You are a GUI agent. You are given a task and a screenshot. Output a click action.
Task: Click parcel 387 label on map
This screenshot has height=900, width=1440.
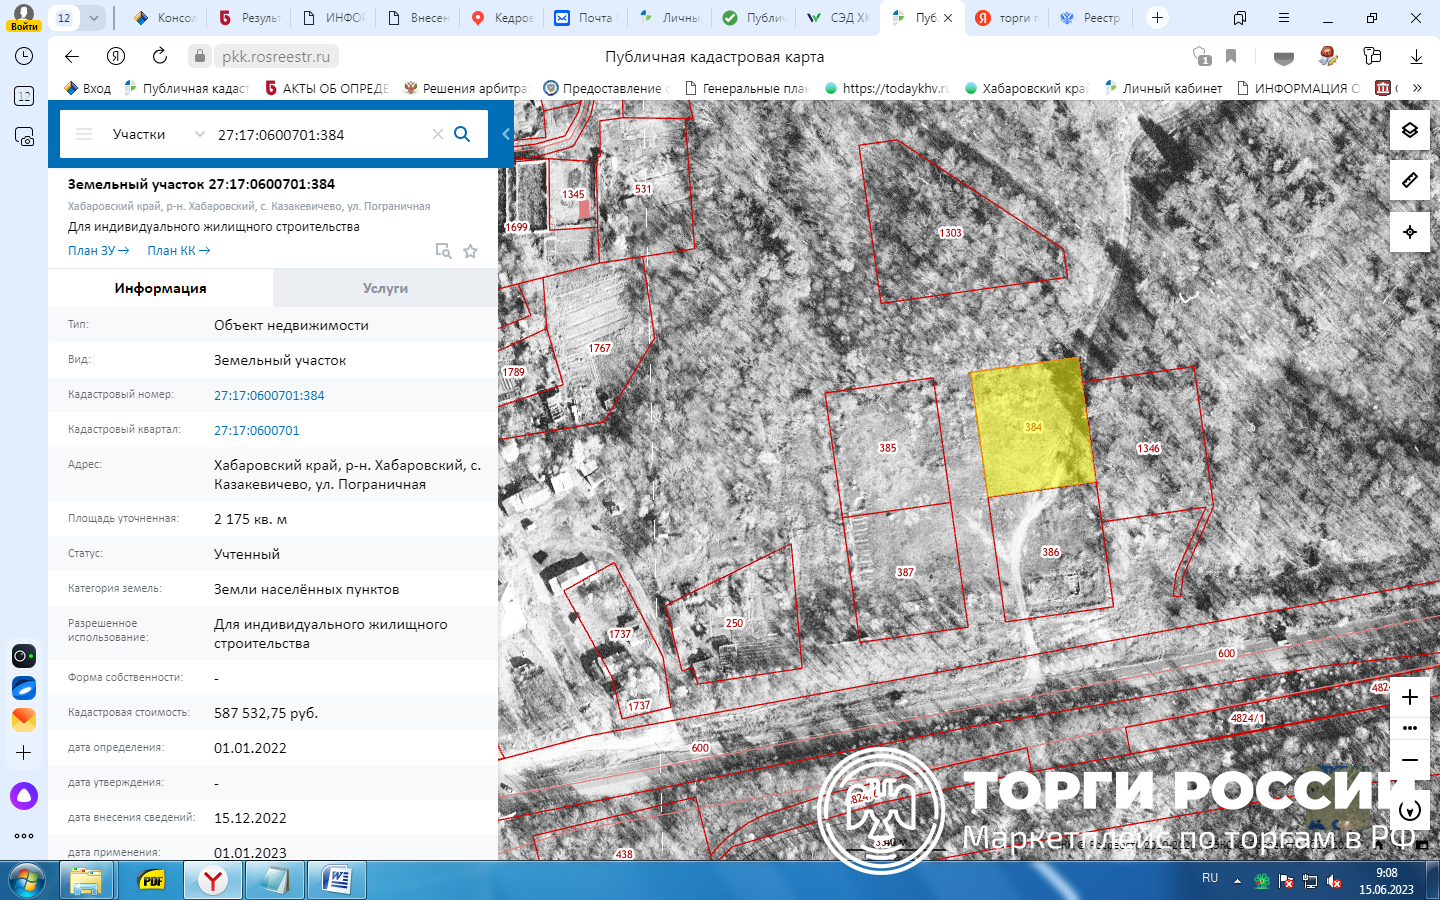pos(905,572)
